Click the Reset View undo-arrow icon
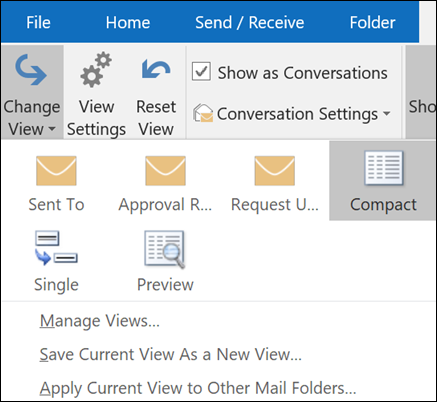Image resolution: width=437 pixels, height=402 pixels. click(156, 69)
